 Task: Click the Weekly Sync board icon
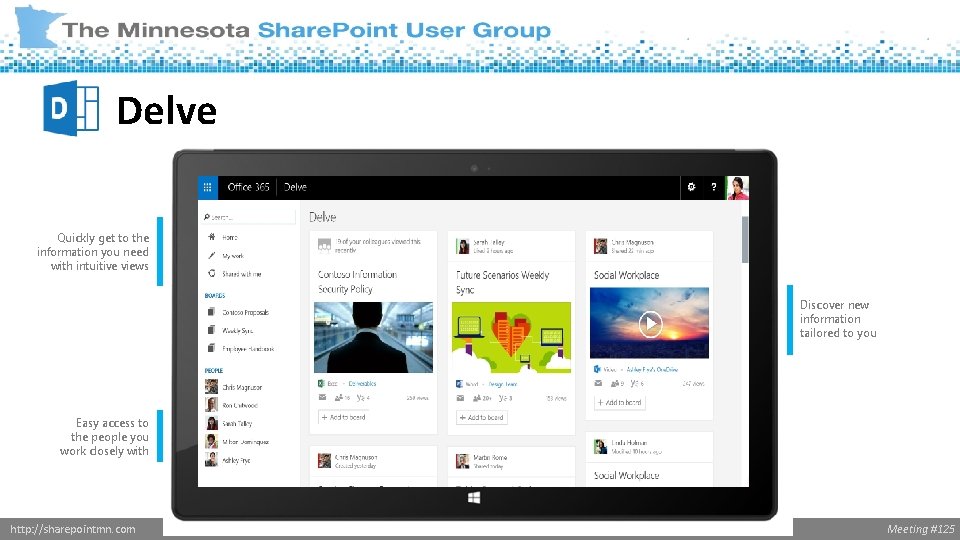[x=211, y=330]
